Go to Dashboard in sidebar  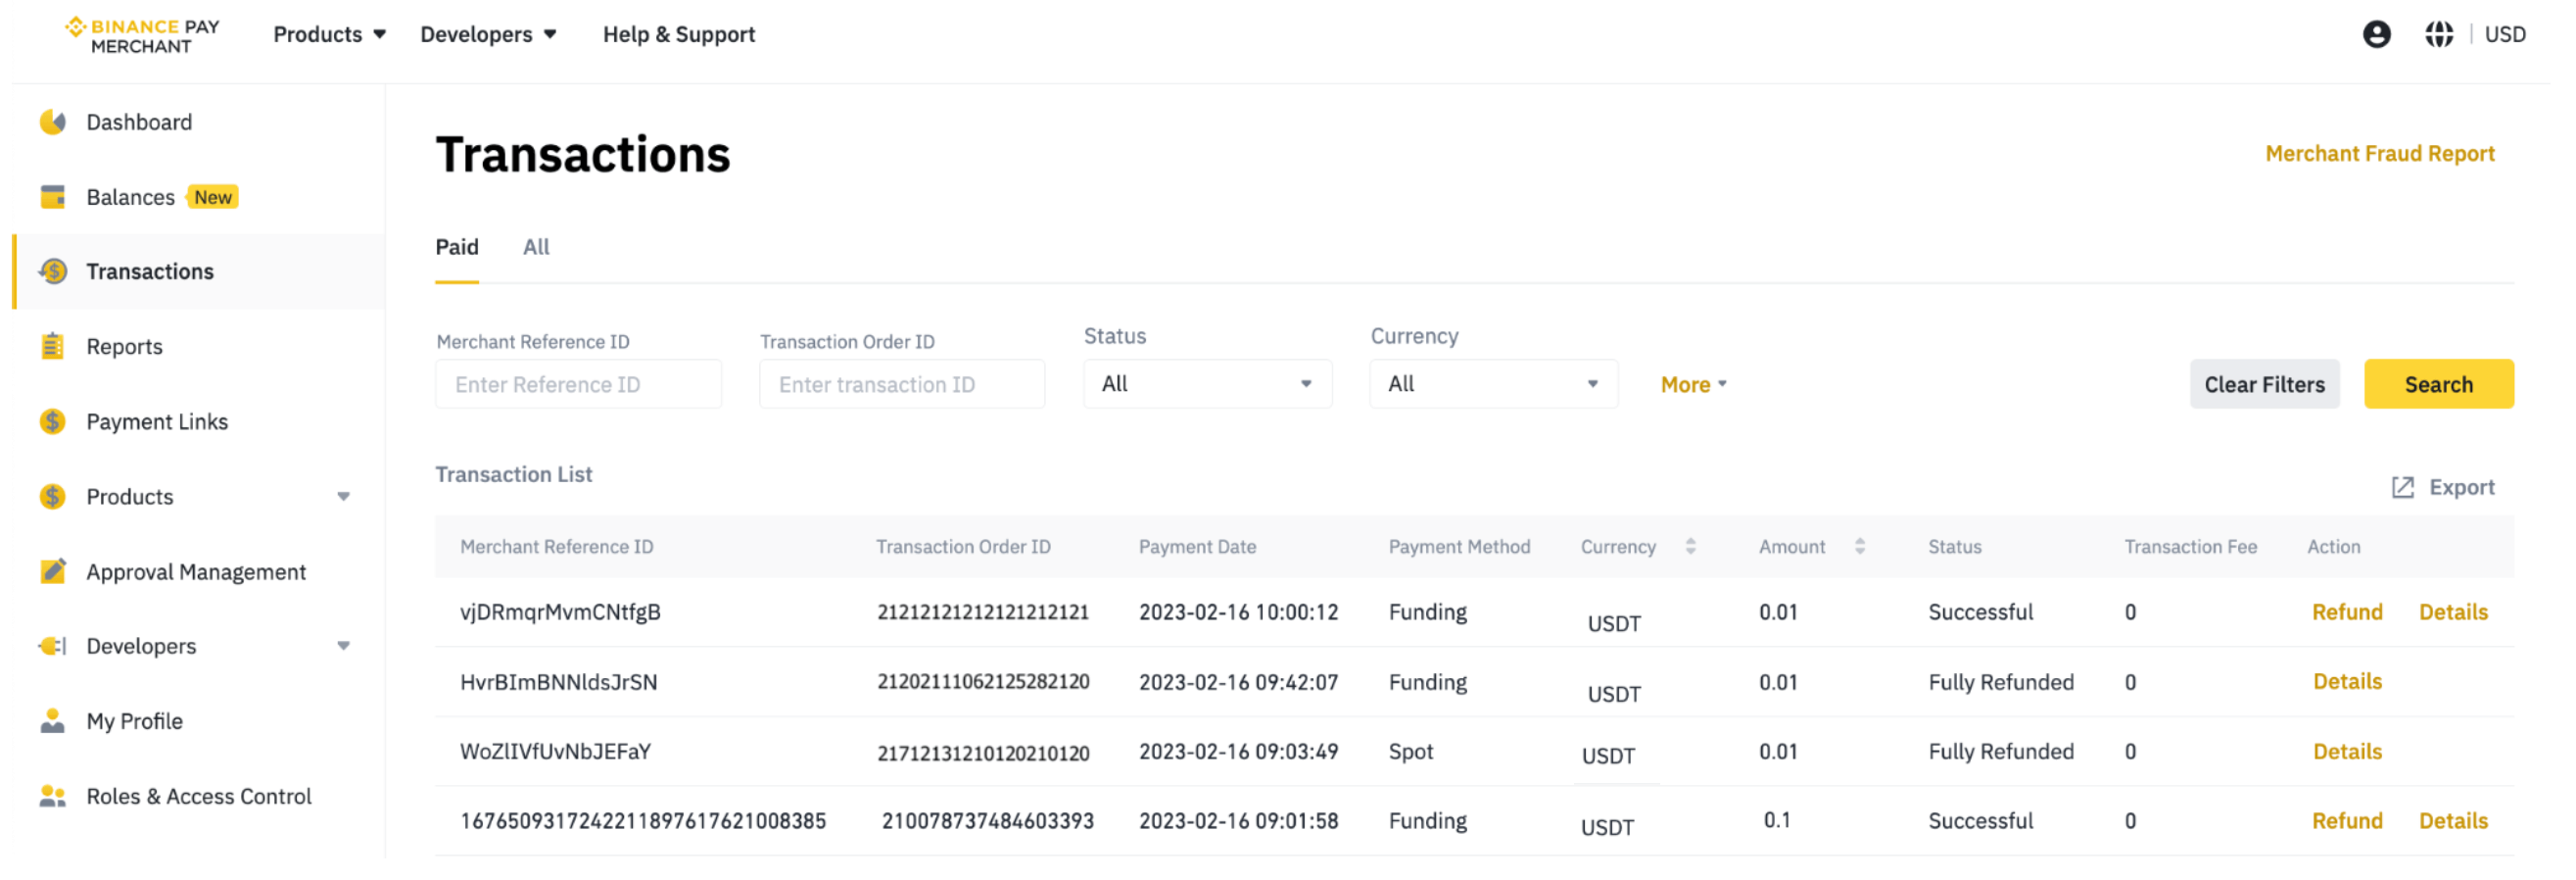139,122
